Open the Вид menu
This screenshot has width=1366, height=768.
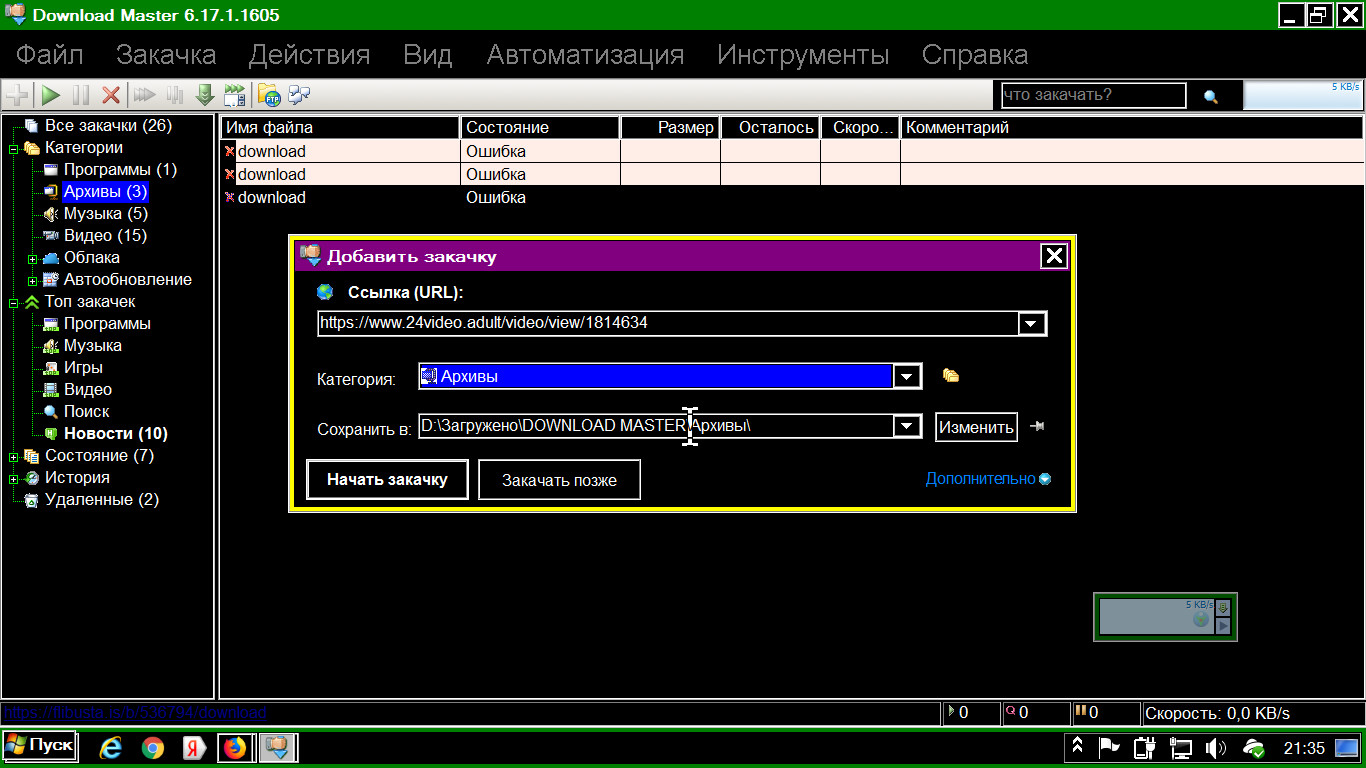tap(428, 54)
